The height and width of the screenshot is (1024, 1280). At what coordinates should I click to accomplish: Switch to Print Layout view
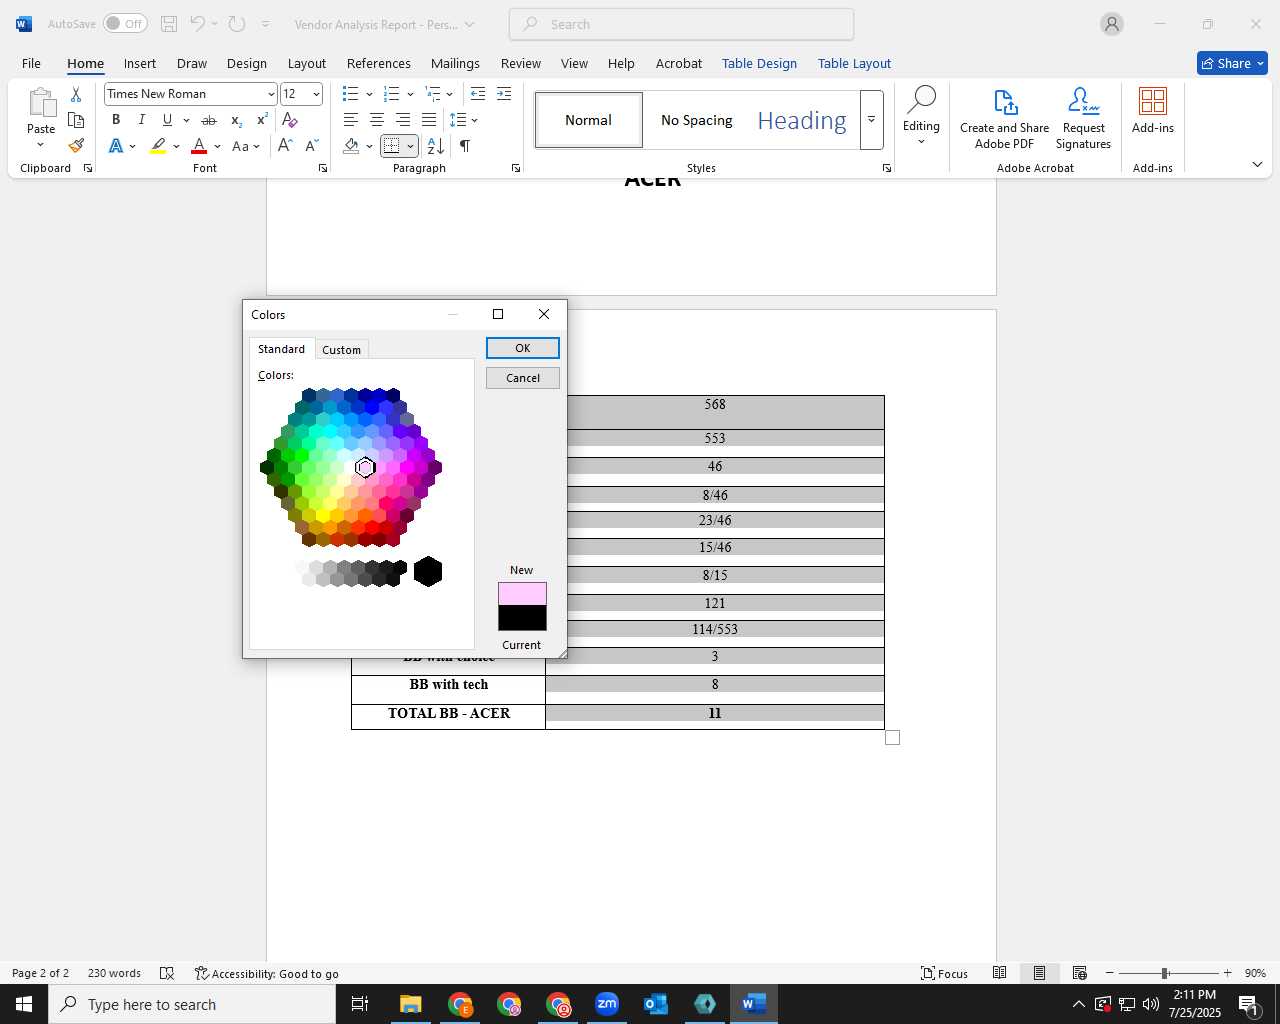click(x=1039, y=973)
